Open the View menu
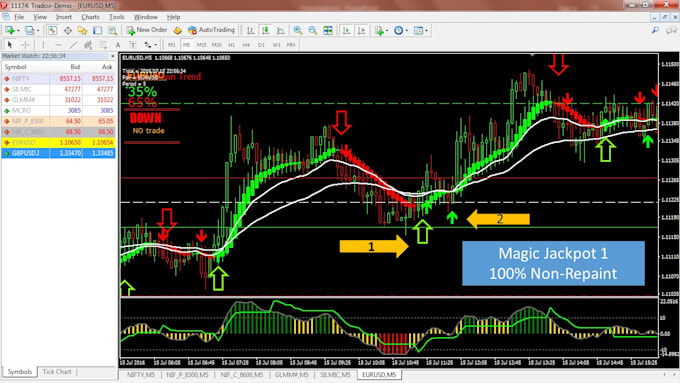The height and width of the screenshot is (383, 680). 40,17
